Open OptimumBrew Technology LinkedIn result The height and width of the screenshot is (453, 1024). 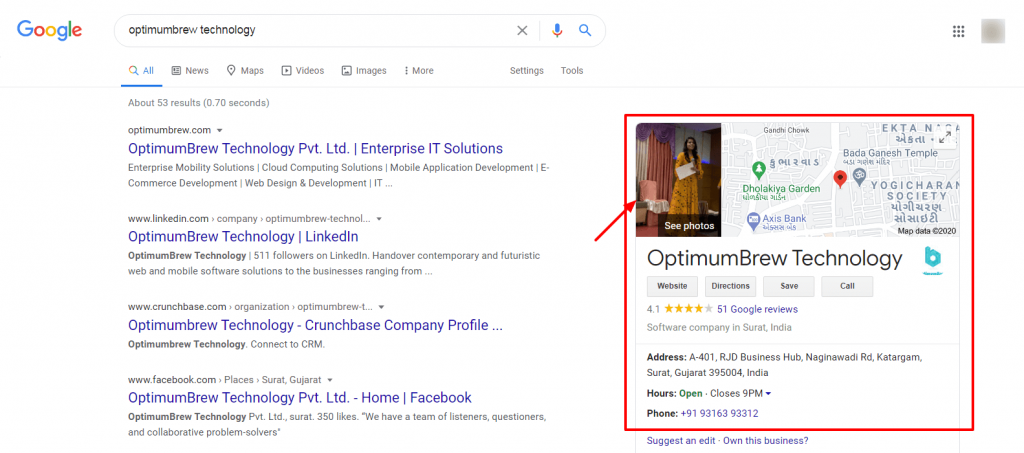[x=243, y=236]
